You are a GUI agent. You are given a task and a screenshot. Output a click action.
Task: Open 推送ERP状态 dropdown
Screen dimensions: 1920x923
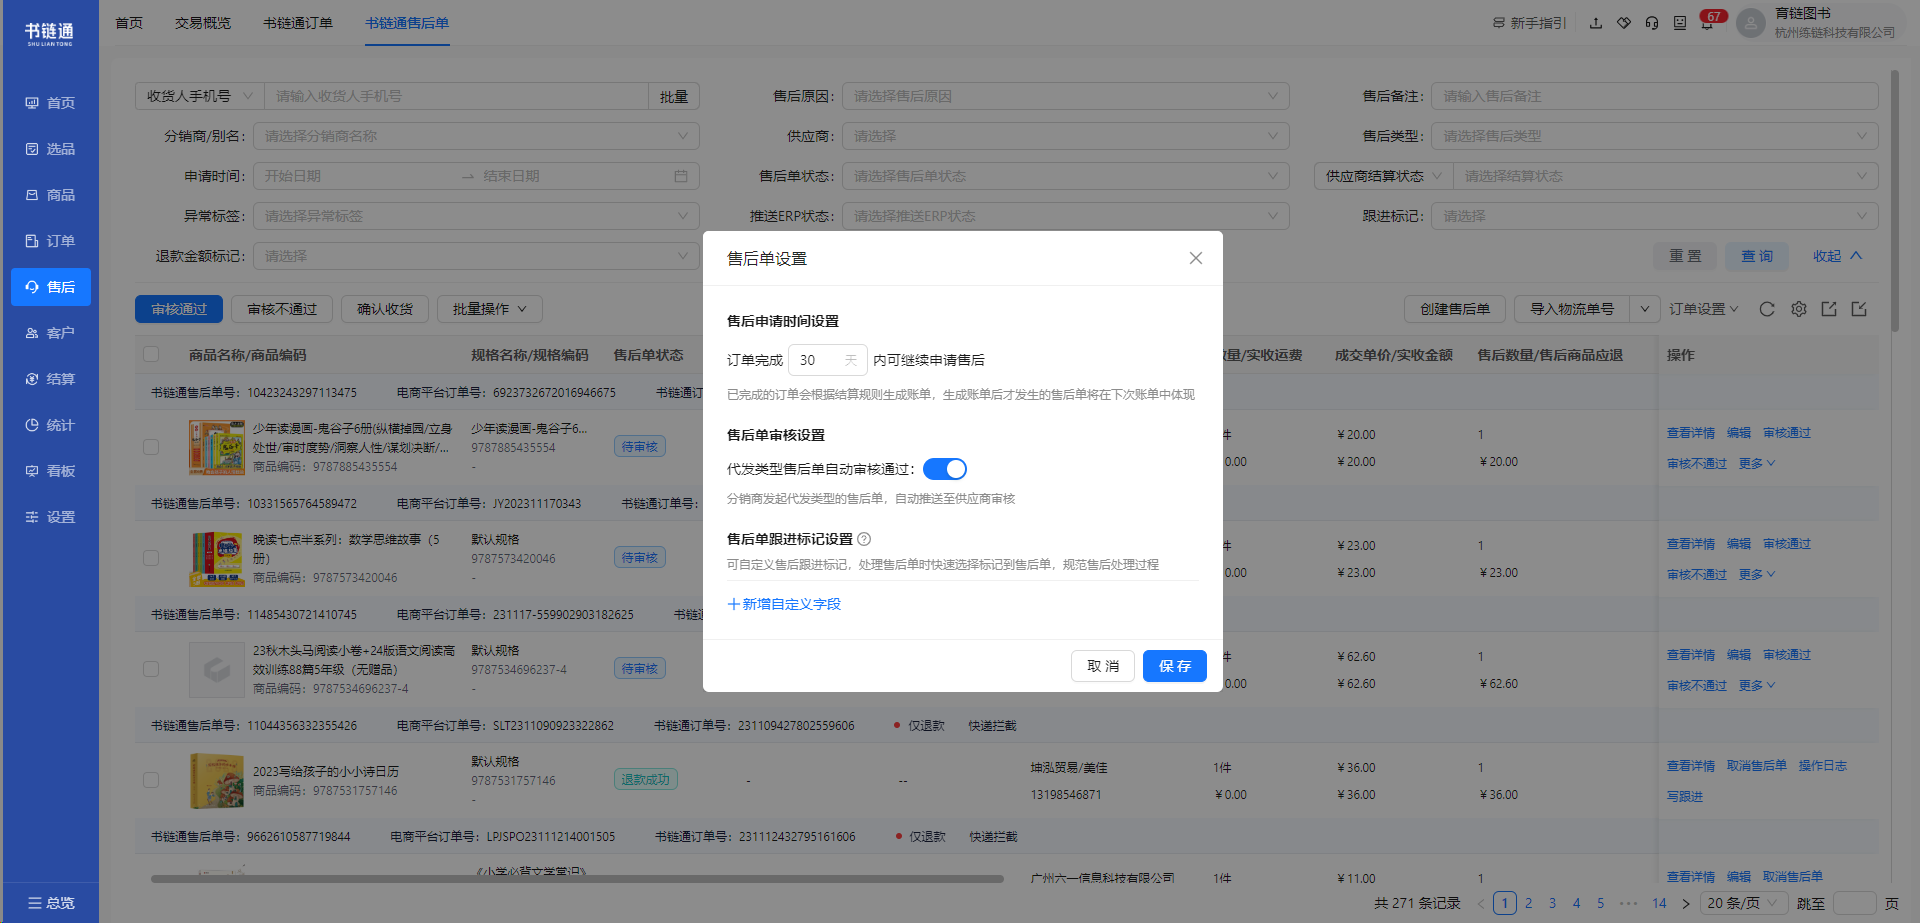click(1066, 216)
